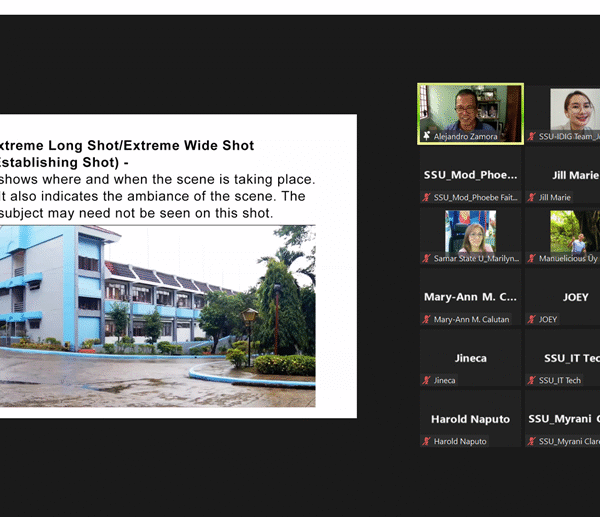The height and width of the screenshot is (517, 600).
Task: Click muted mic icon beside Manuelicious Uy
Action: click(x=532, y=258)
